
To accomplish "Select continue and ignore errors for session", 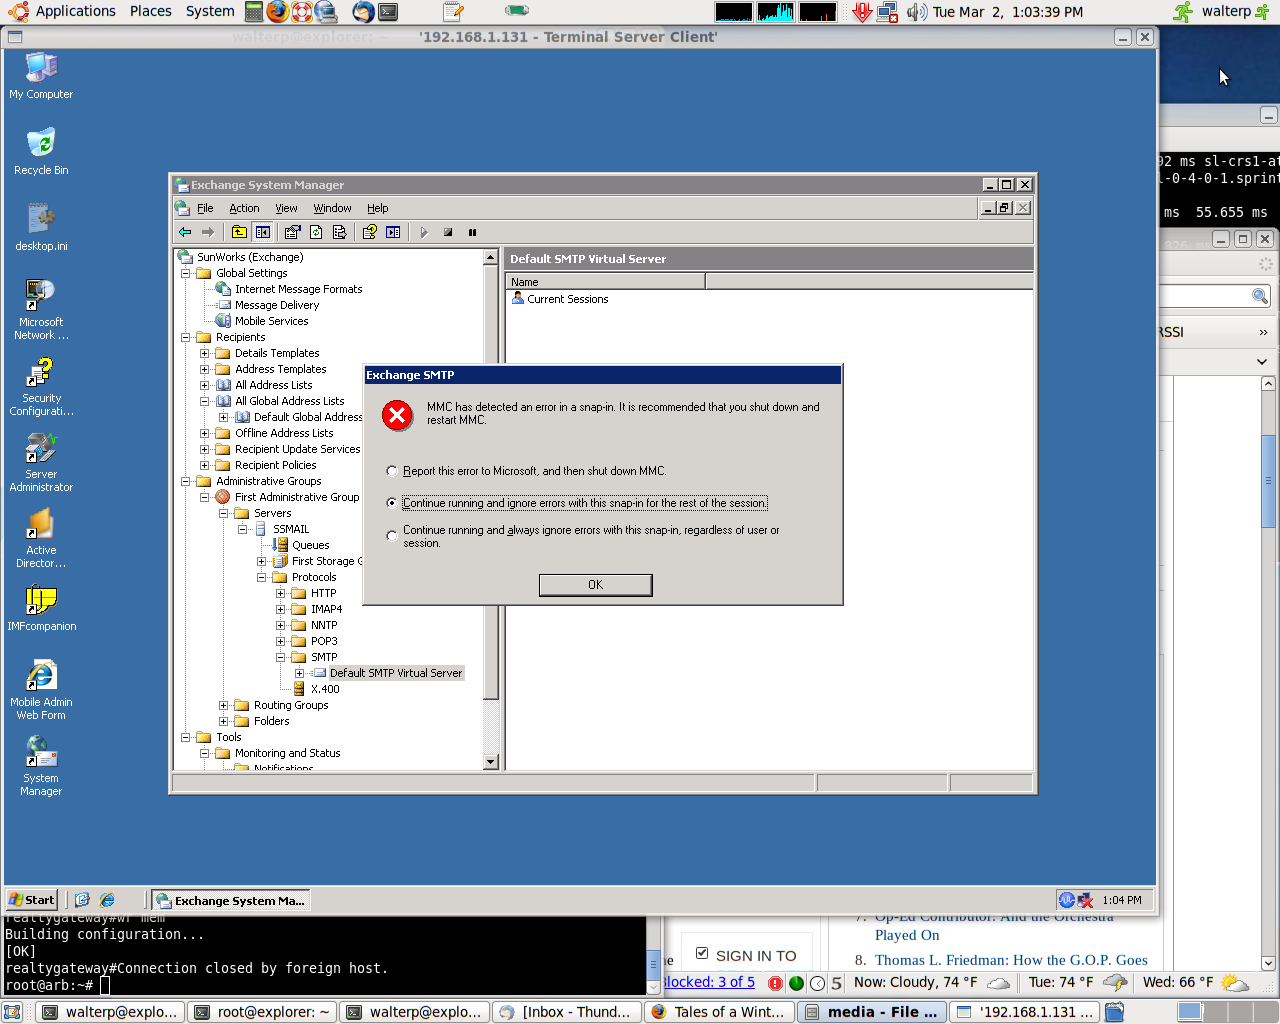I will [x=392, y=503].
